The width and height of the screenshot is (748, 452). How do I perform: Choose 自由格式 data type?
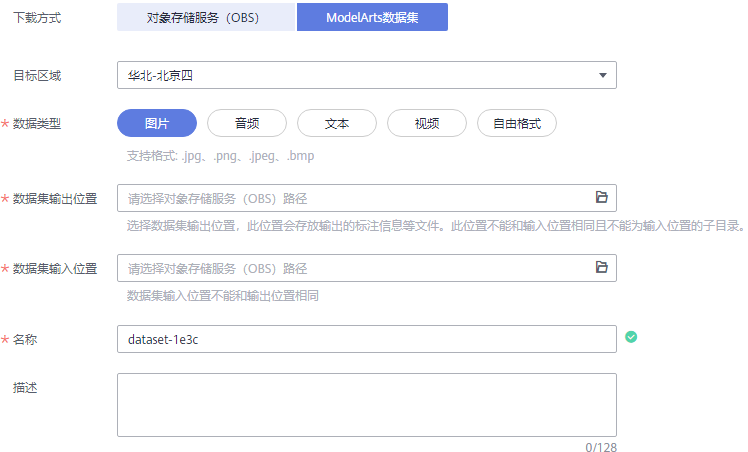pos(517,123)
